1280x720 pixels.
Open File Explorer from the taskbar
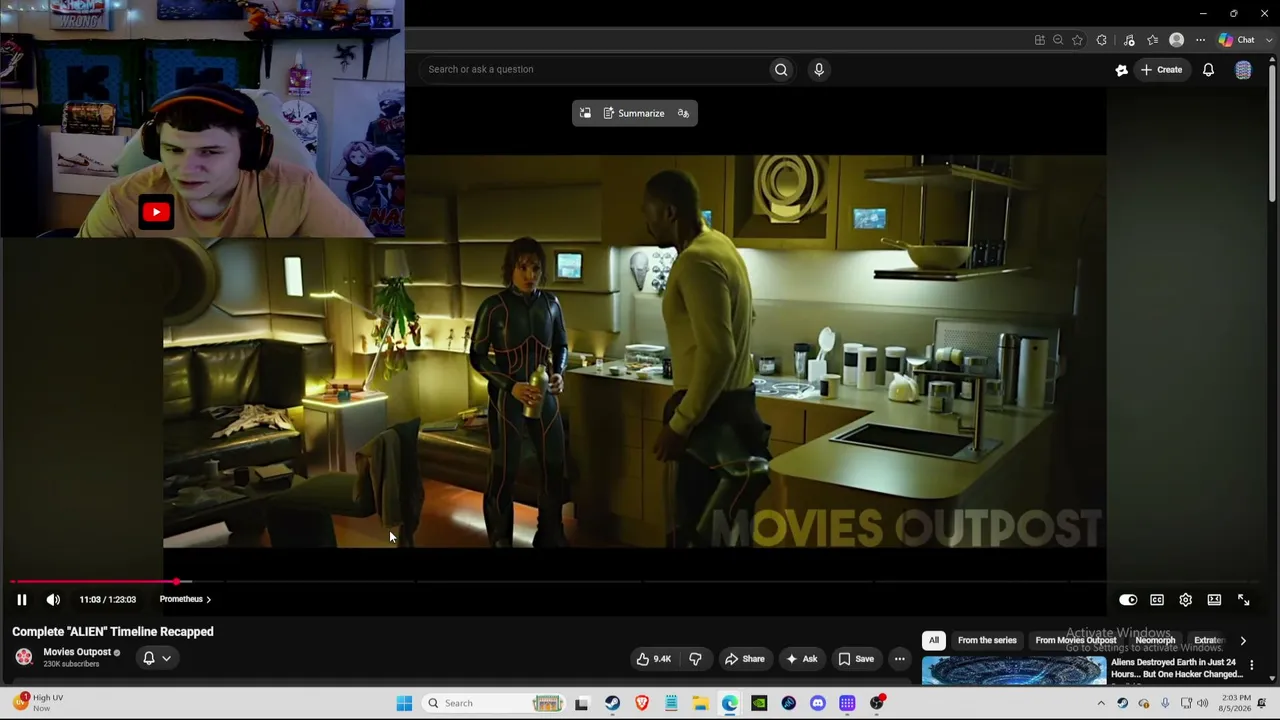[700, 703]
